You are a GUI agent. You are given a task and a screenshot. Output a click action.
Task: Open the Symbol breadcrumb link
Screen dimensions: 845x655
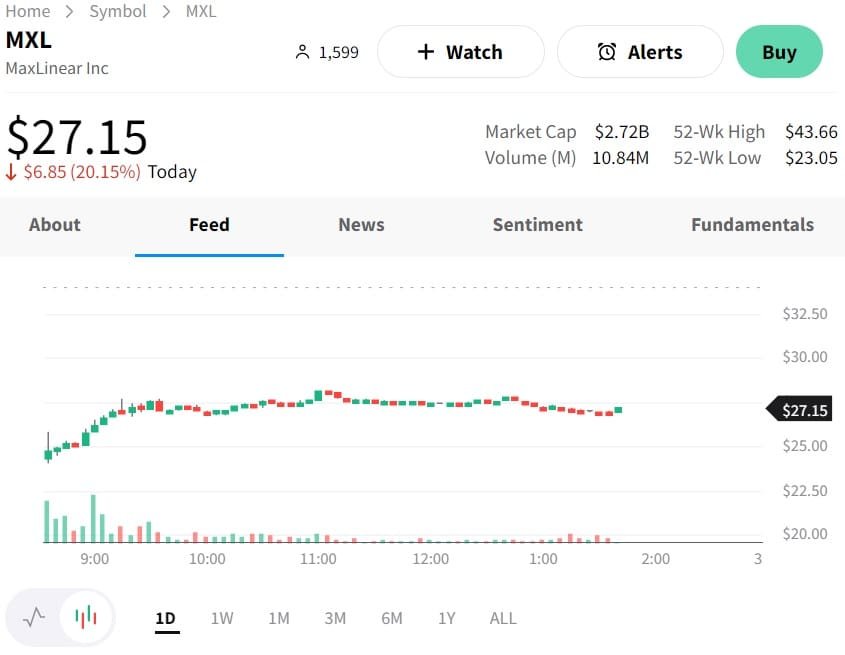pyautogui.click(x=118, y=12)
